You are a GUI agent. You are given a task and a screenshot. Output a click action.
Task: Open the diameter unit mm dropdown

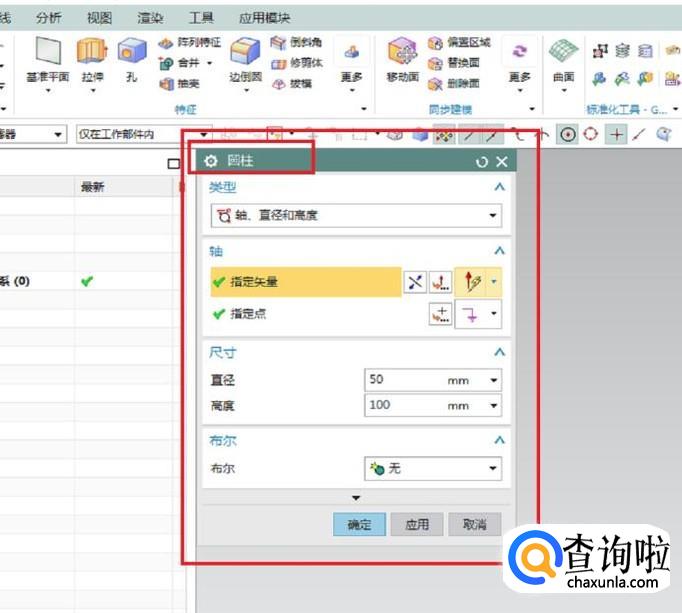click(493, 380)
